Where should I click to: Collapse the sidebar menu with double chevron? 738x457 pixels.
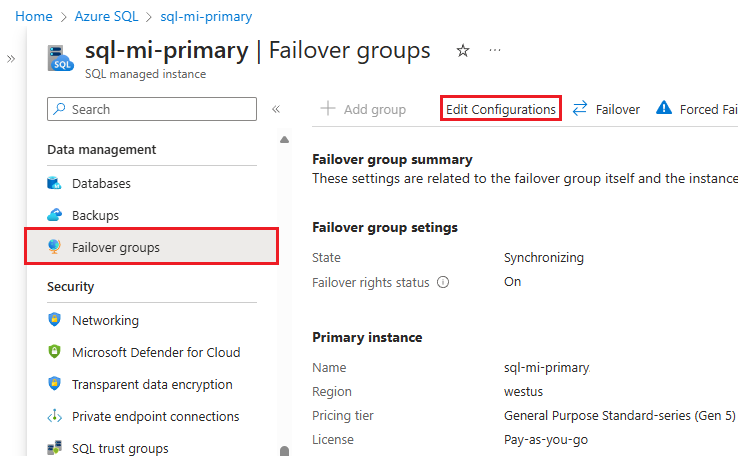(x=276, y=109)
